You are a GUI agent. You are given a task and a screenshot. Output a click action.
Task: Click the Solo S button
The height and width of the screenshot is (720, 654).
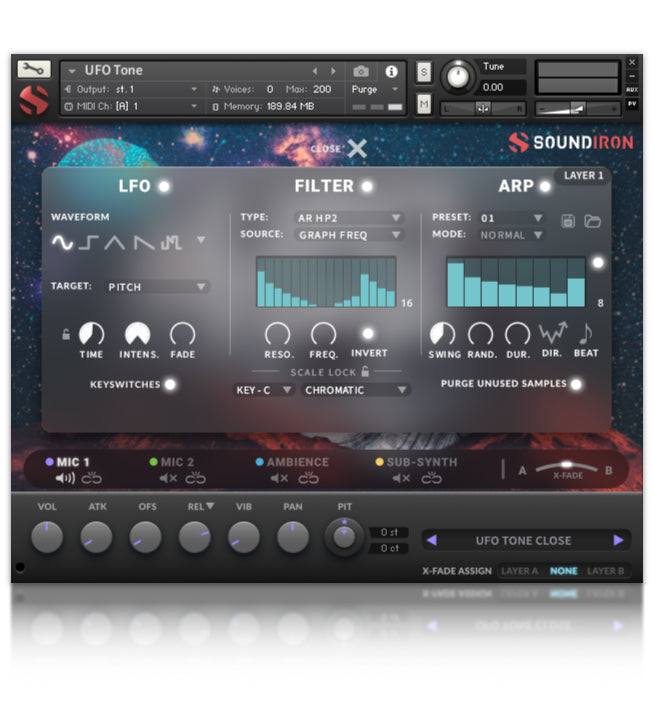pyautogui.click(x=424, y=72)
